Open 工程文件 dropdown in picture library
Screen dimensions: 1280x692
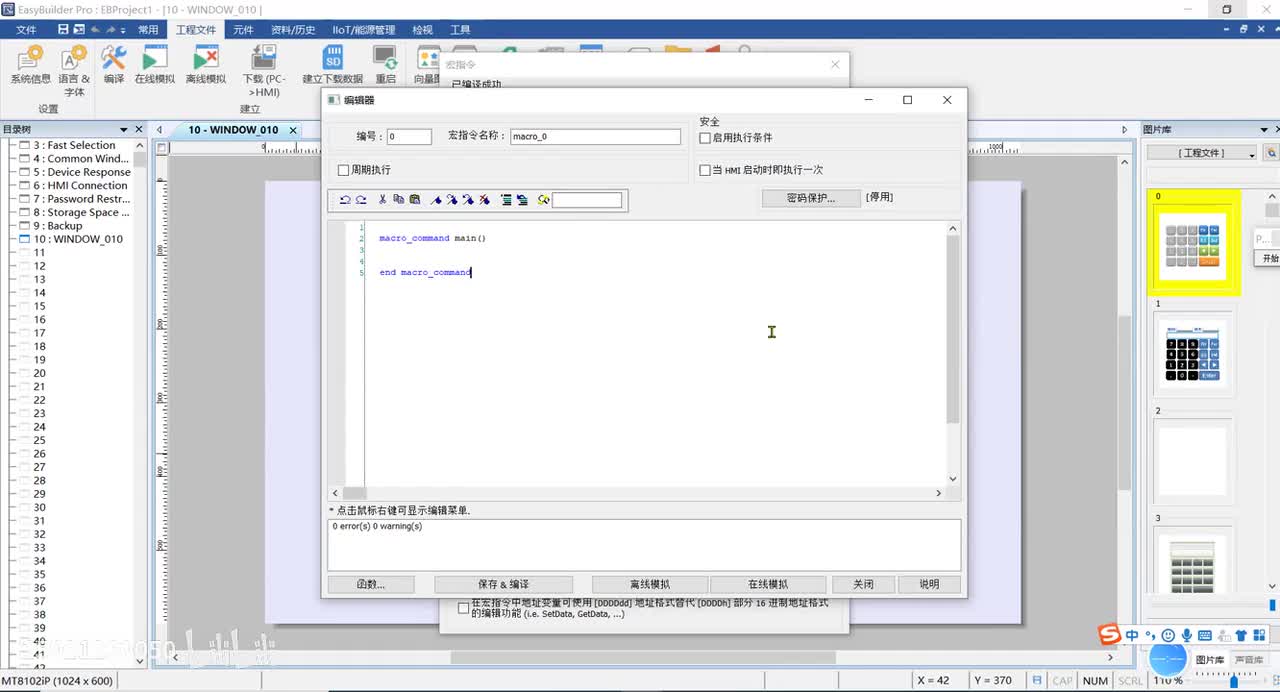pyautogui.click(x=1202, y=153)
